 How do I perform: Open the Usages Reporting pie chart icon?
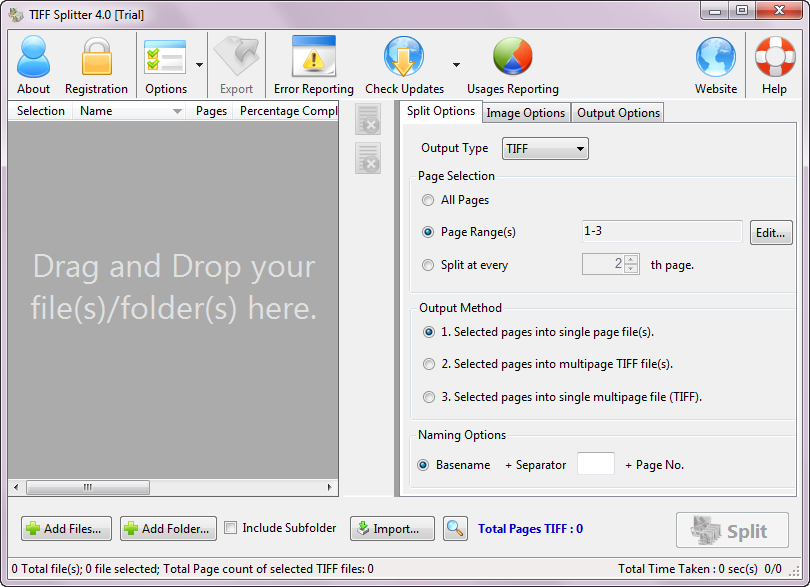pyautogui.click(x=512, y=58)
